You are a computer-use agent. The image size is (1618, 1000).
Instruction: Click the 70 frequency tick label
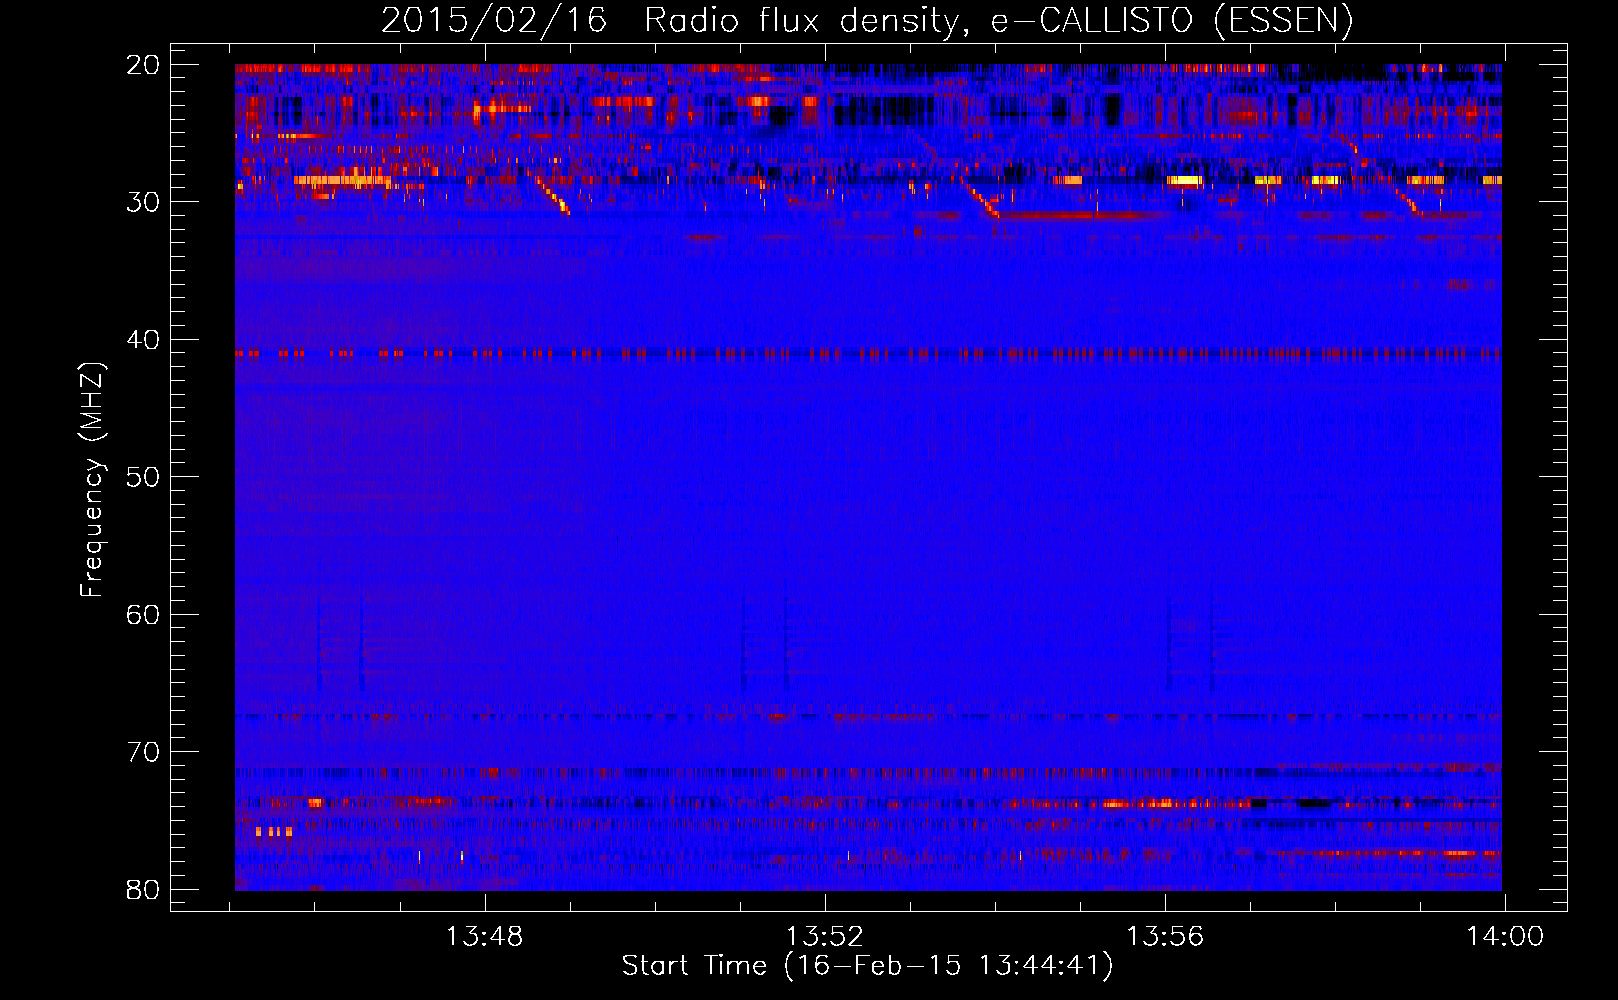144,752
